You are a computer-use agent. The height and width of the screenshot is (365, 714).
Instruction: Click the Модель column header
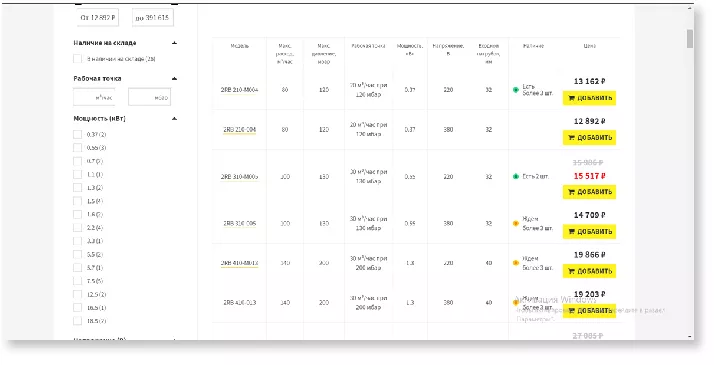240,46
